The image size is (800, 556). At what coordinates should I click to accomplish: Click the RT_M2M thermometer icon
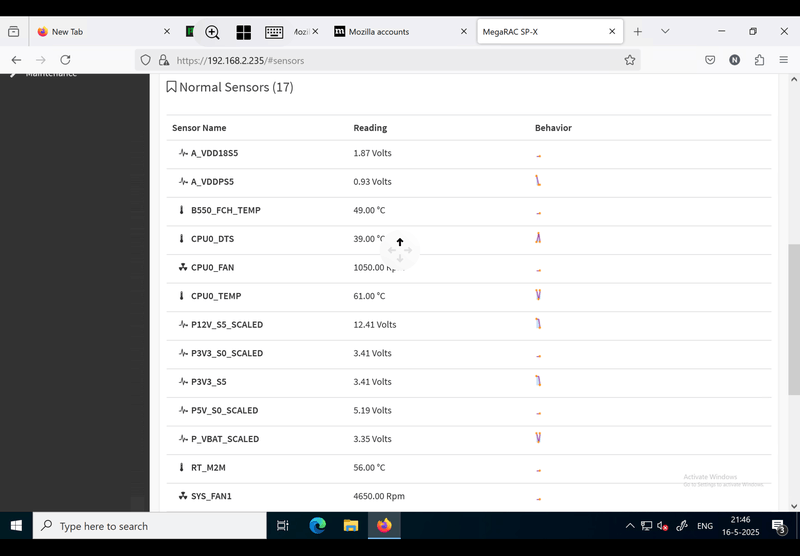181,467
